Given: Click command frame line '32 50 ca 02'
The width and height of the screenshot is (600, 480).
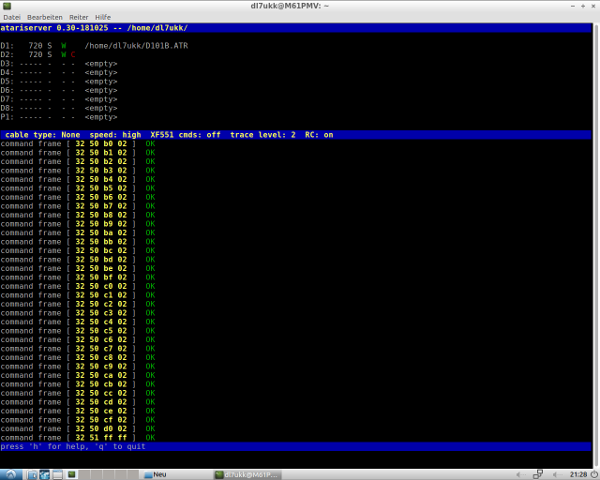Looking at the screenshot, I should (78, 376).
